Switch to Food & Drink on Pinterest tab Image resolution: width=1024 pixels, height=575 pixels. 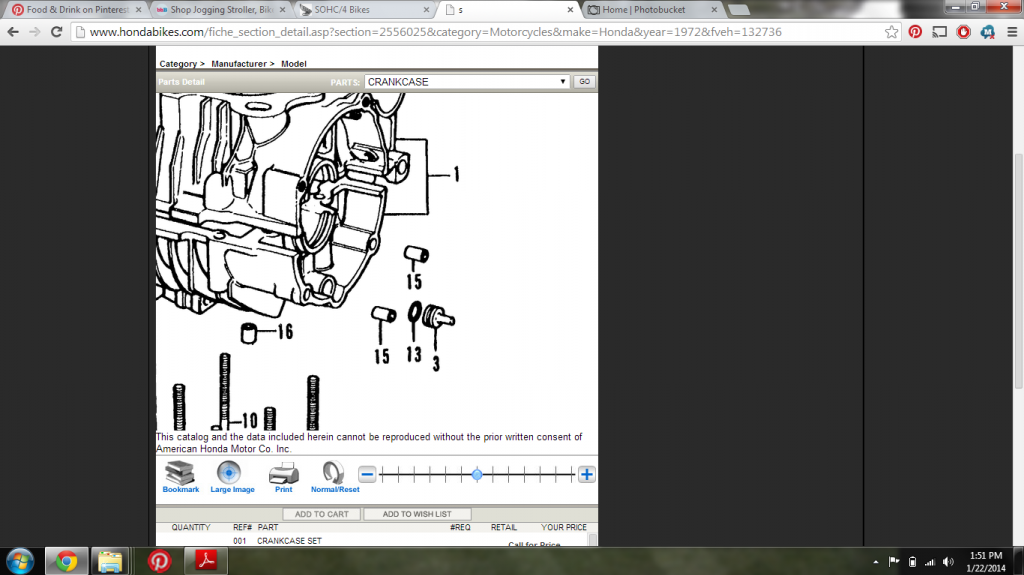click(x=76, y=10)
